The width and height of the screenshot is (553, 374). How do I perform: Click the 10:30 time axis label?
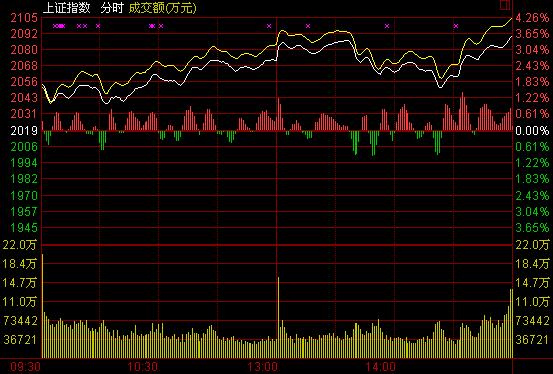(x=143, y=367)
